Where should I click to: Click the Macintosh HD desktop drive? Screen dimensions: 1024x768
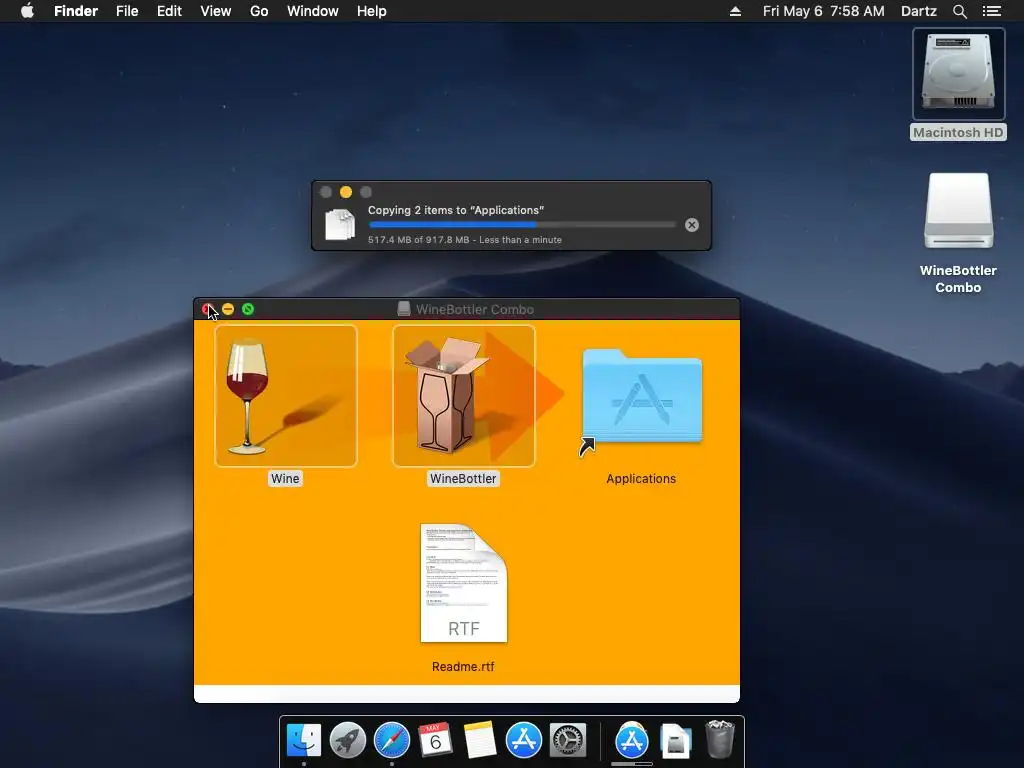[x=958, y=74]
